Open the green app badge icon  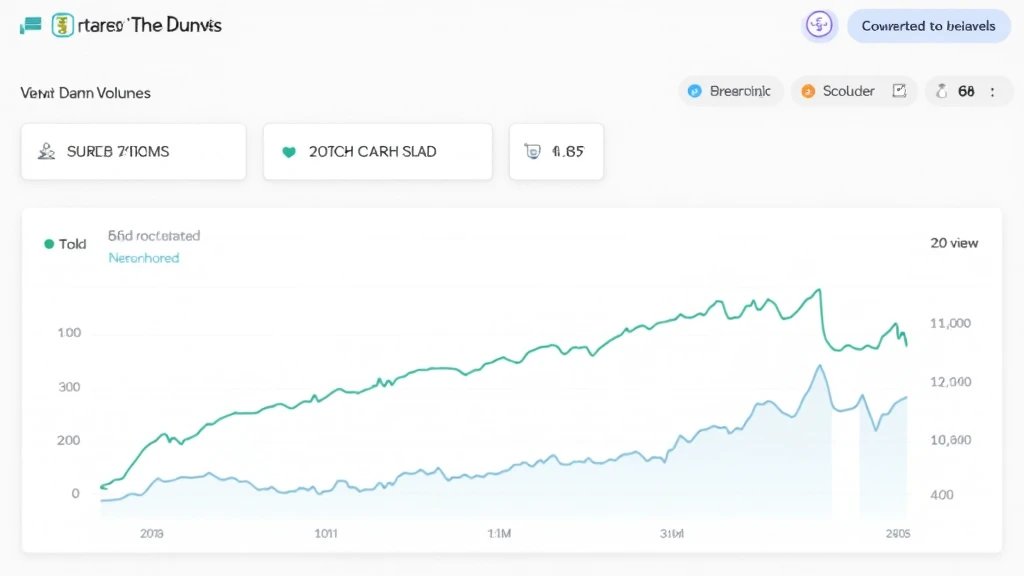click(63, 25)
